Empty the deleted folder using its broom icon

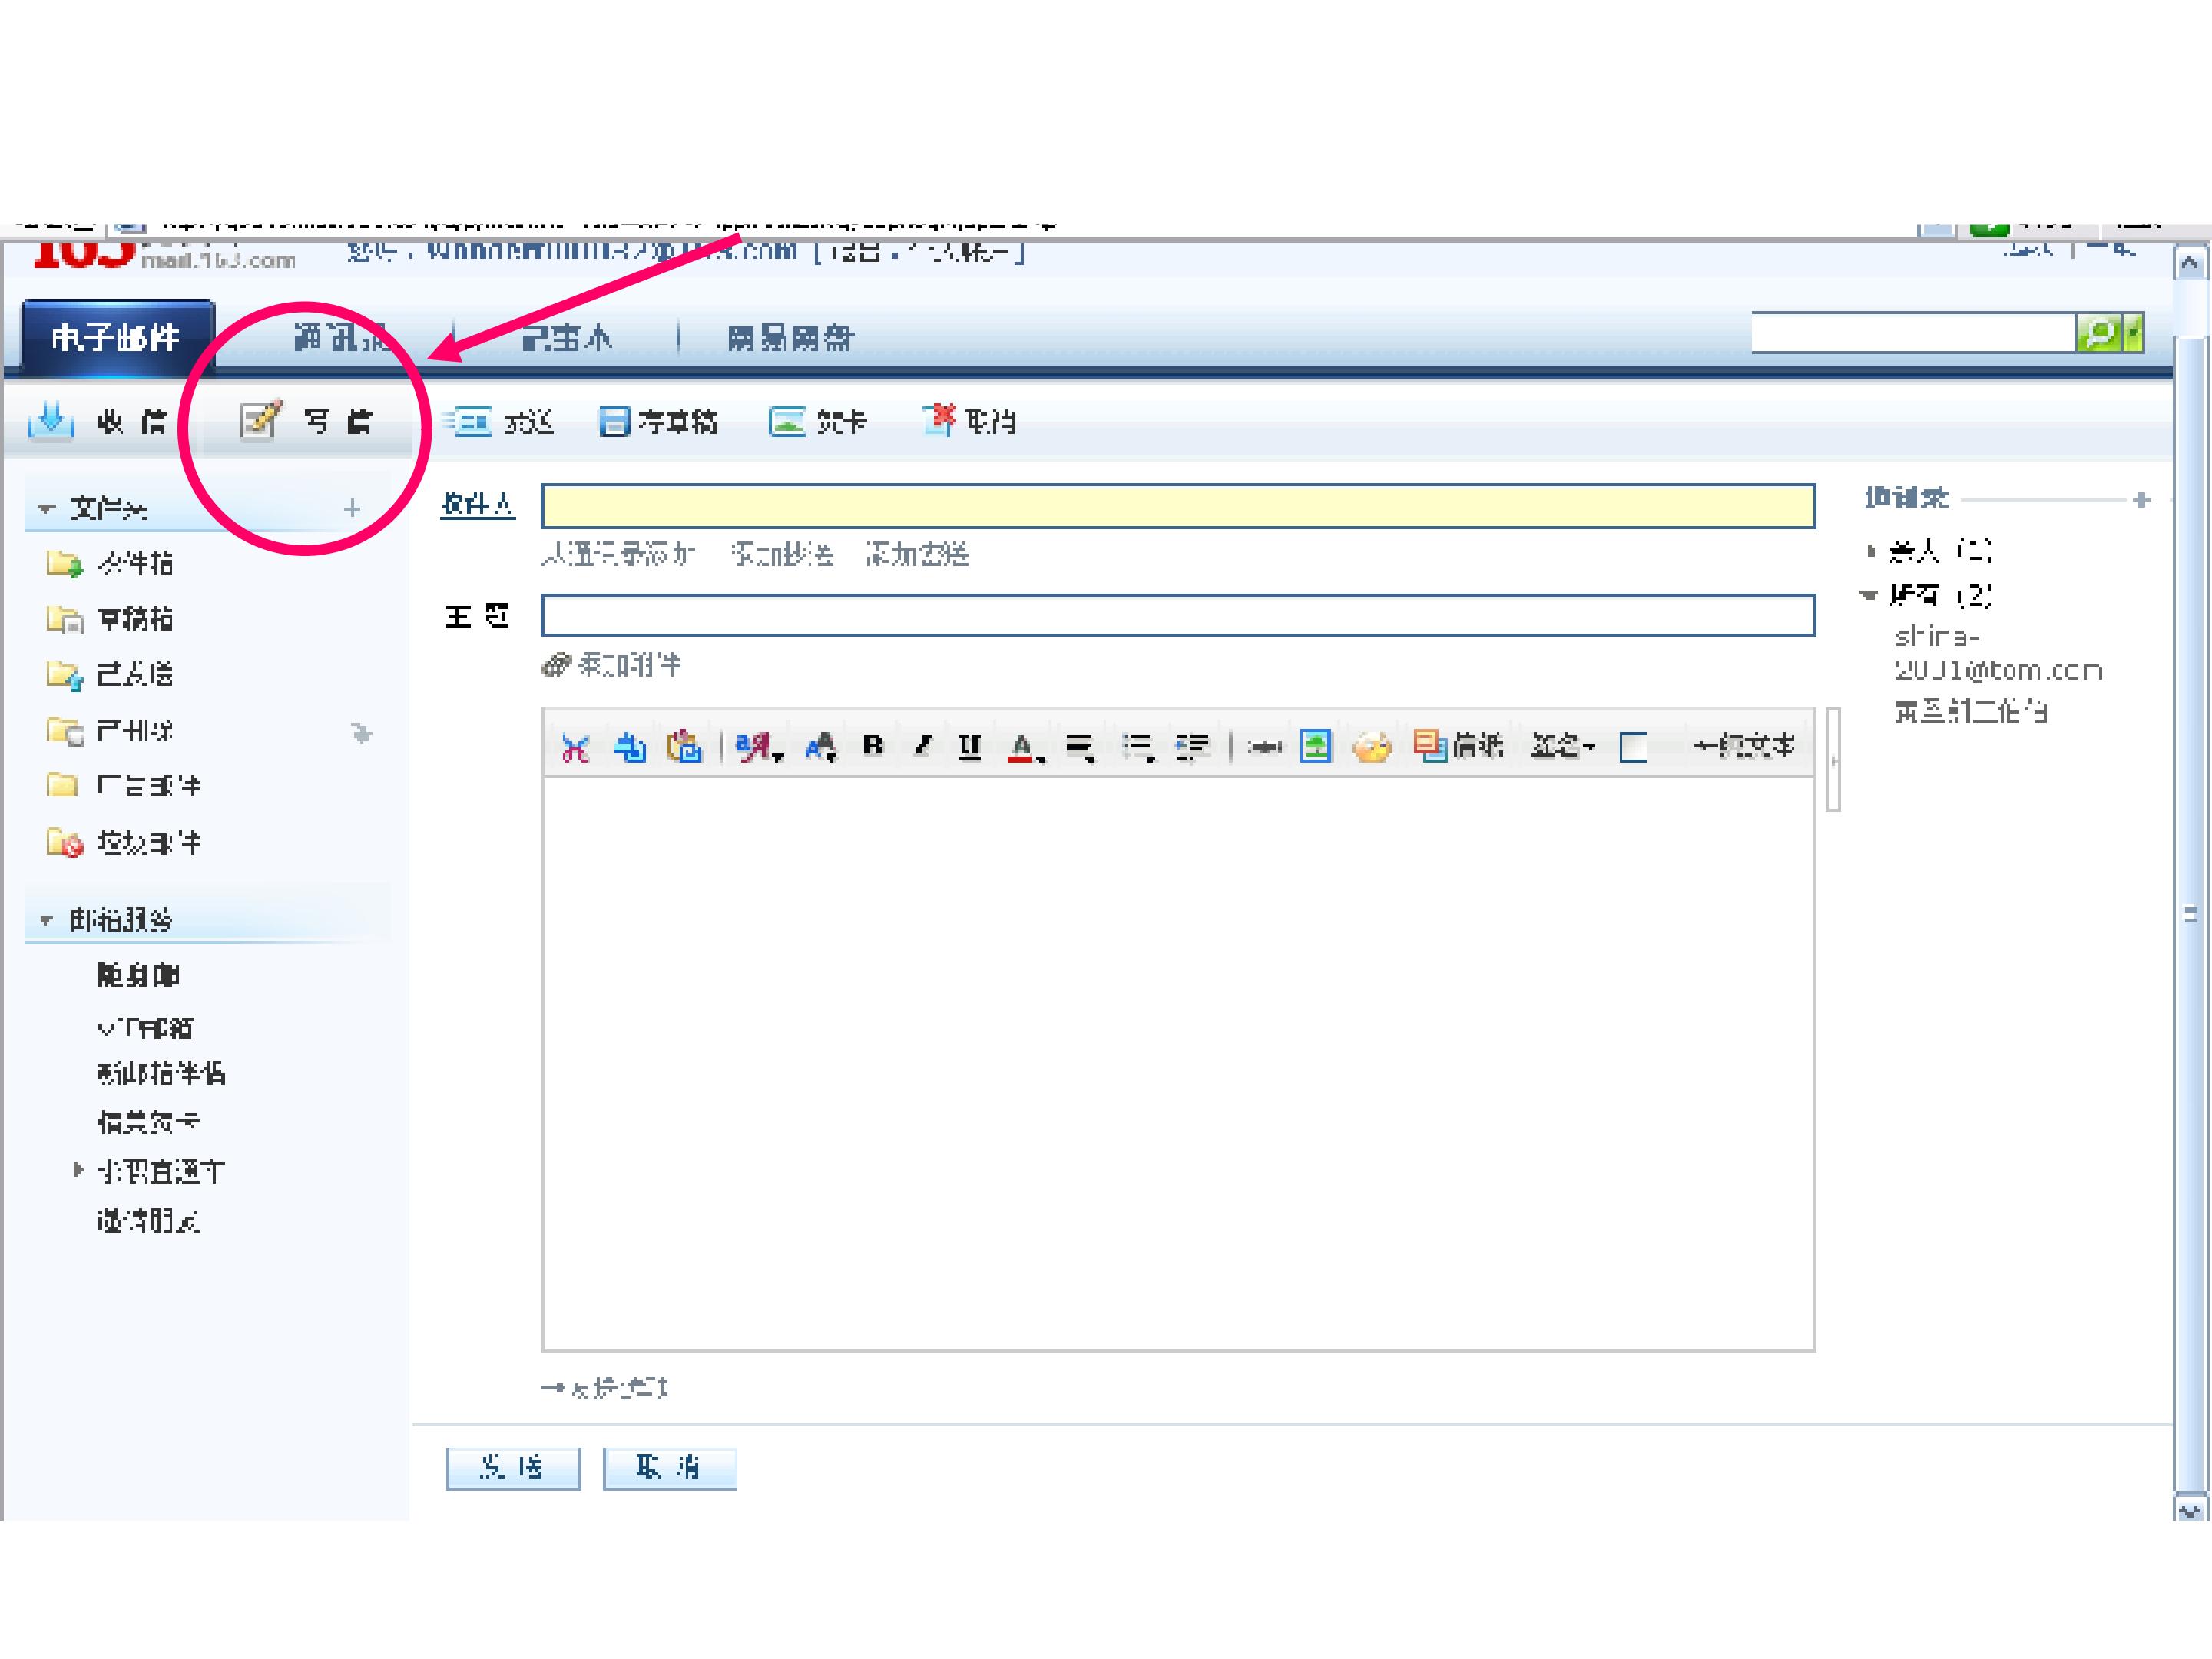(361, 733)
